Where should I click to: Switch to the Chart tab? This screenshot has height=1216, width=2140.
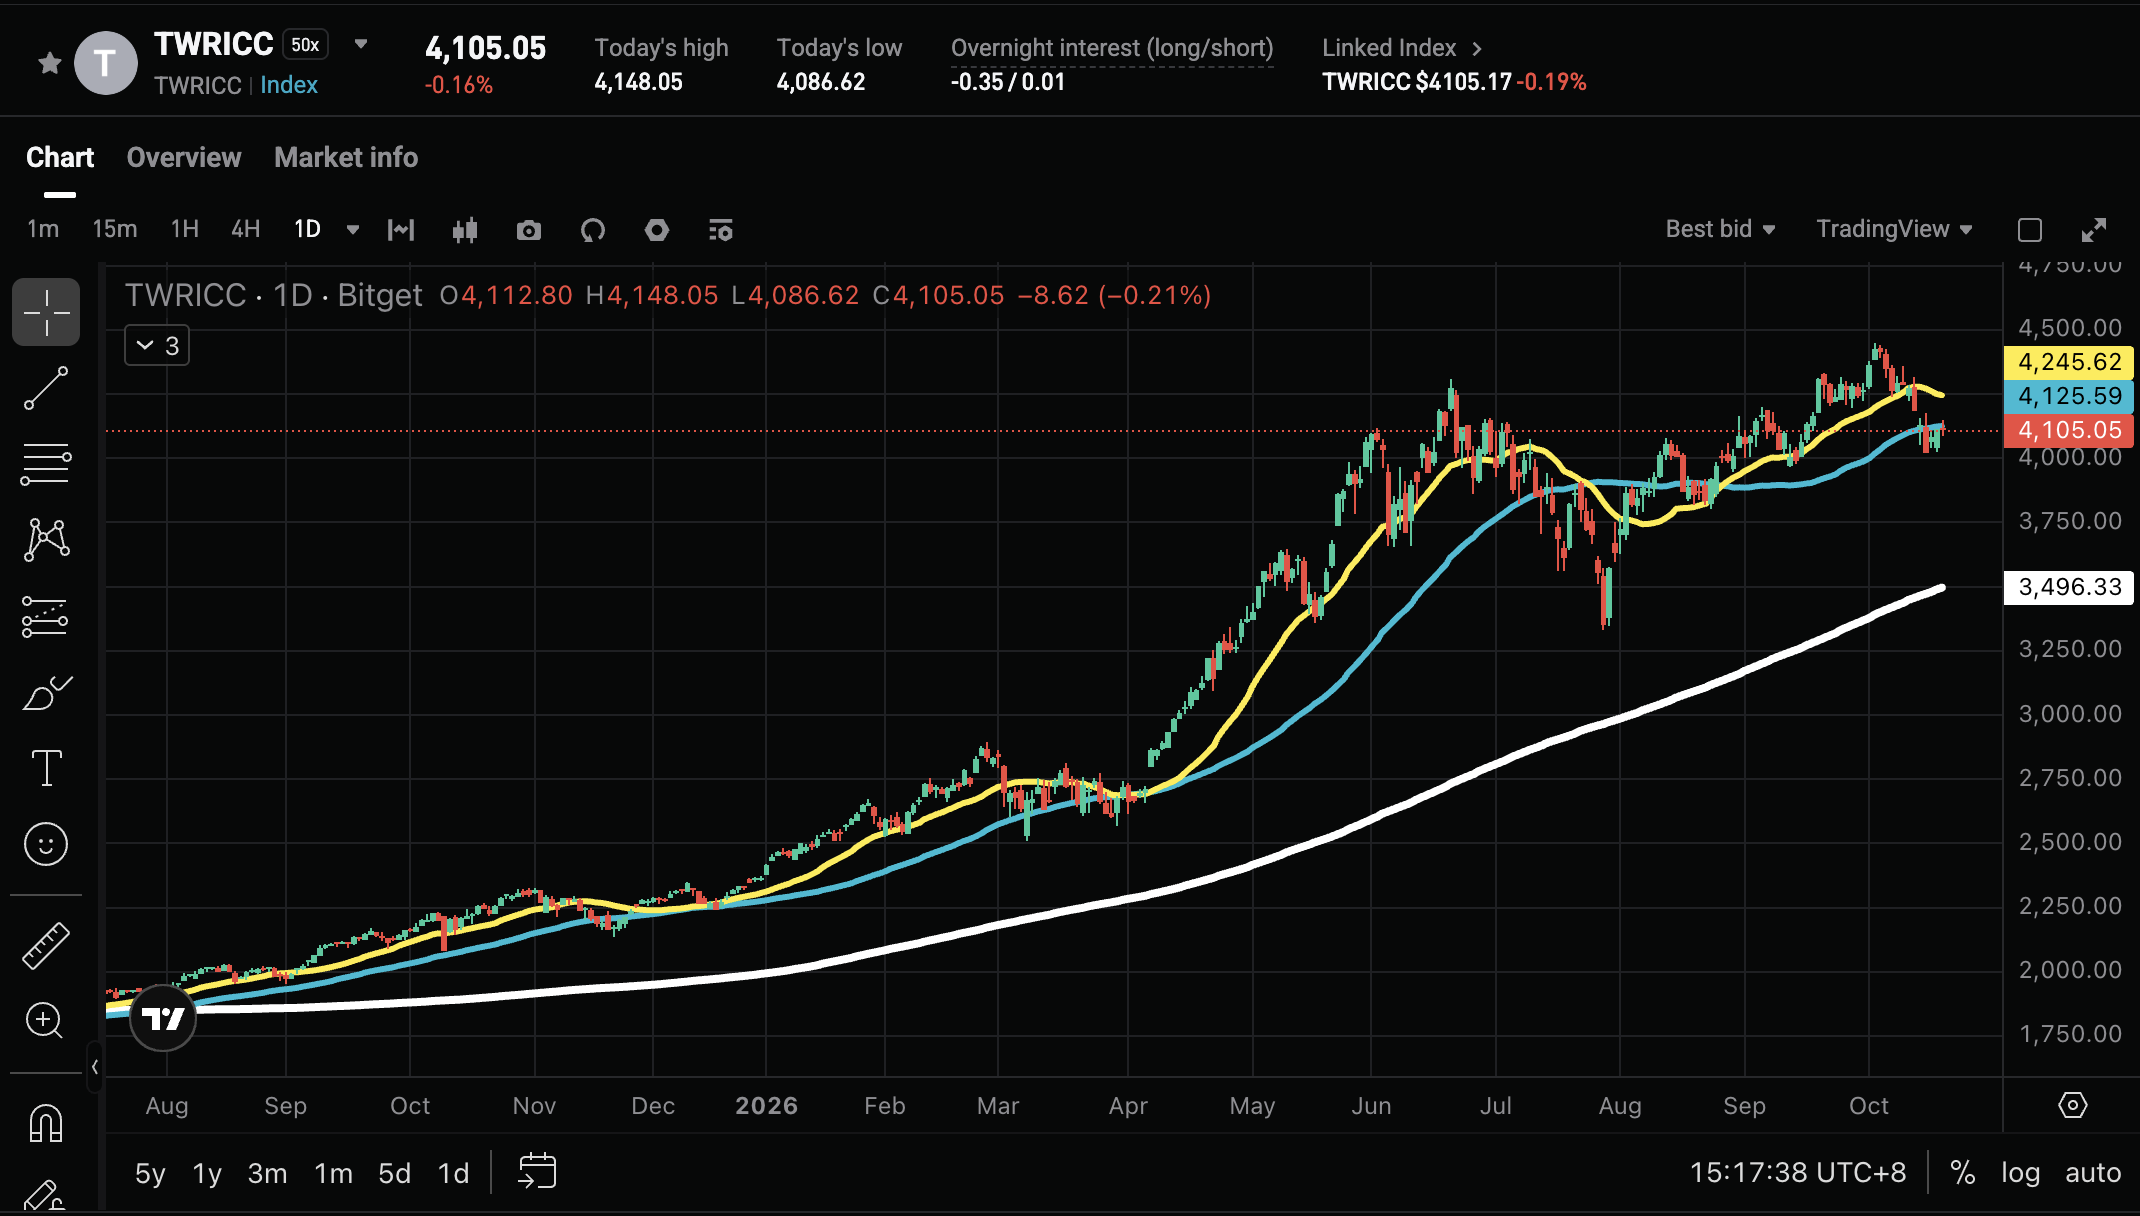click(60, 157)
